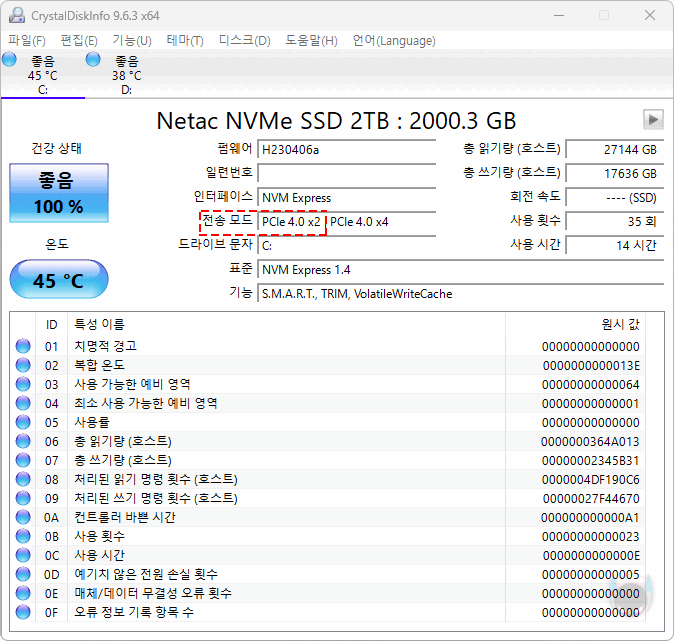
Task: Click the next disk arrow button
Action: [x=653, y=120]
